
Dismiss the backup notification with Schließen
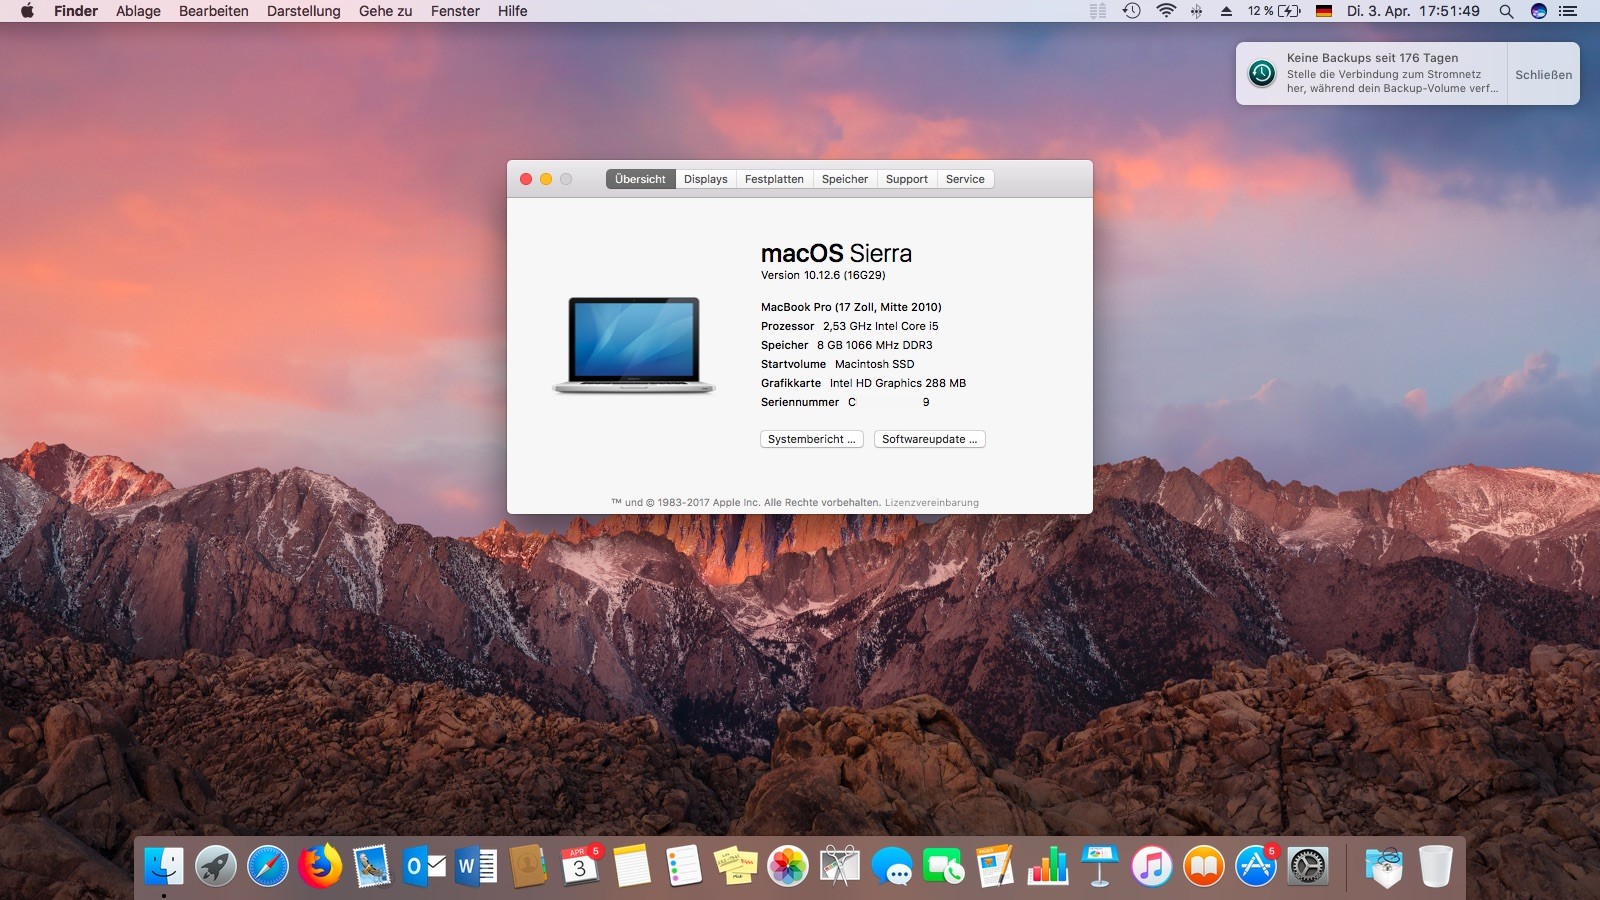click(x=1543, y=74)
